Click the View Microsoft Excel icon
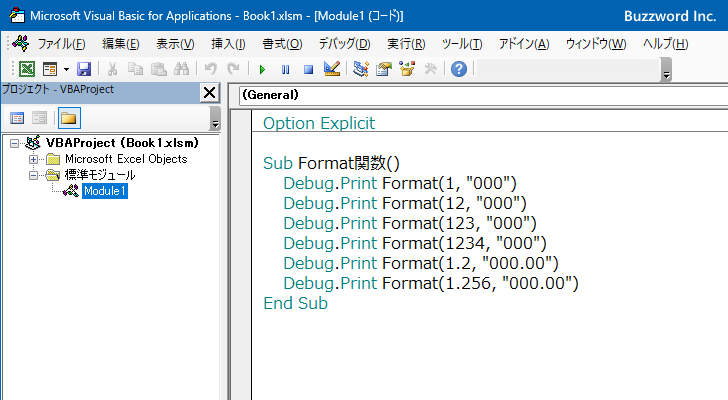The image size is (728, 400). [27, 69]
